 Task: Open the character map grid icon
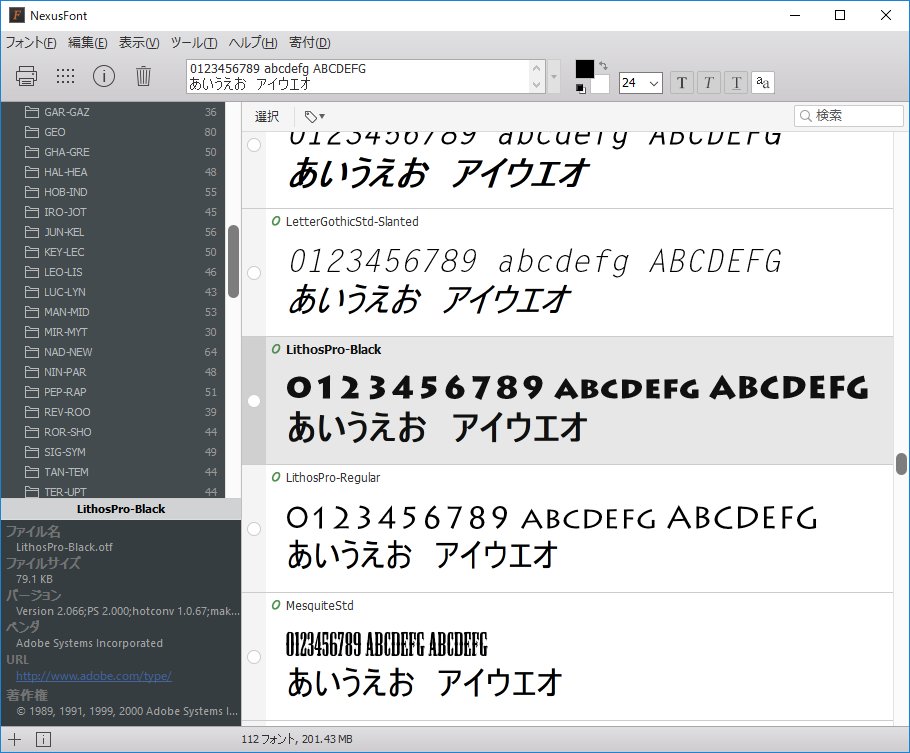[64, 76]
